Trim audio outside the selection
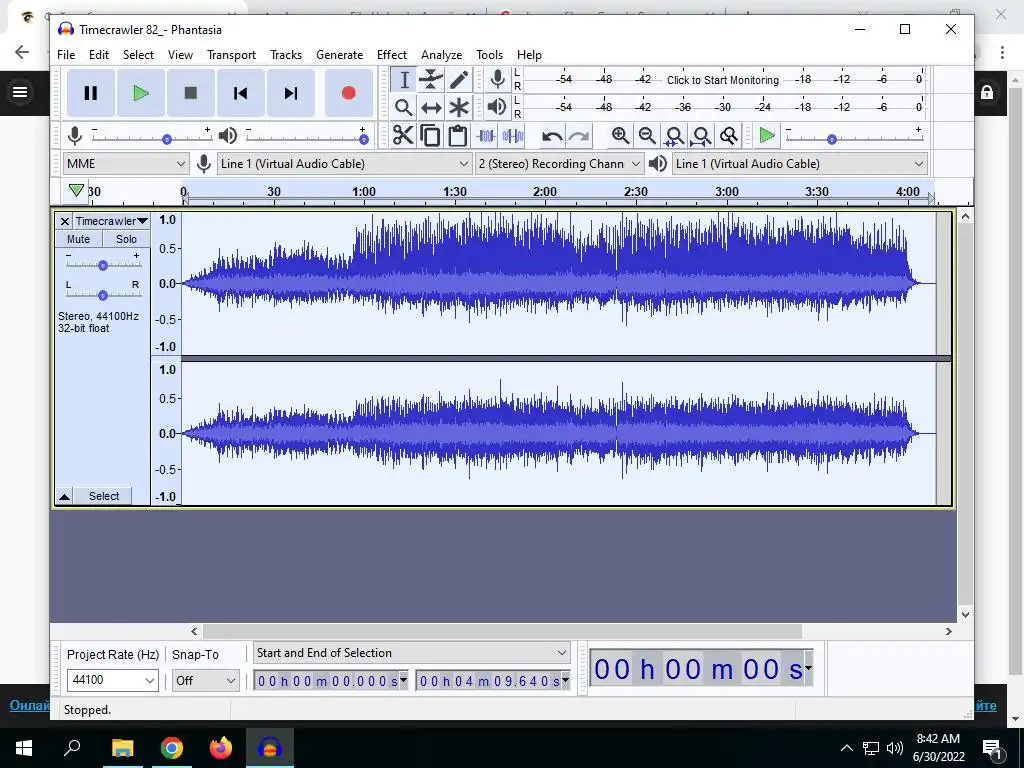 (x=486, y=135)
